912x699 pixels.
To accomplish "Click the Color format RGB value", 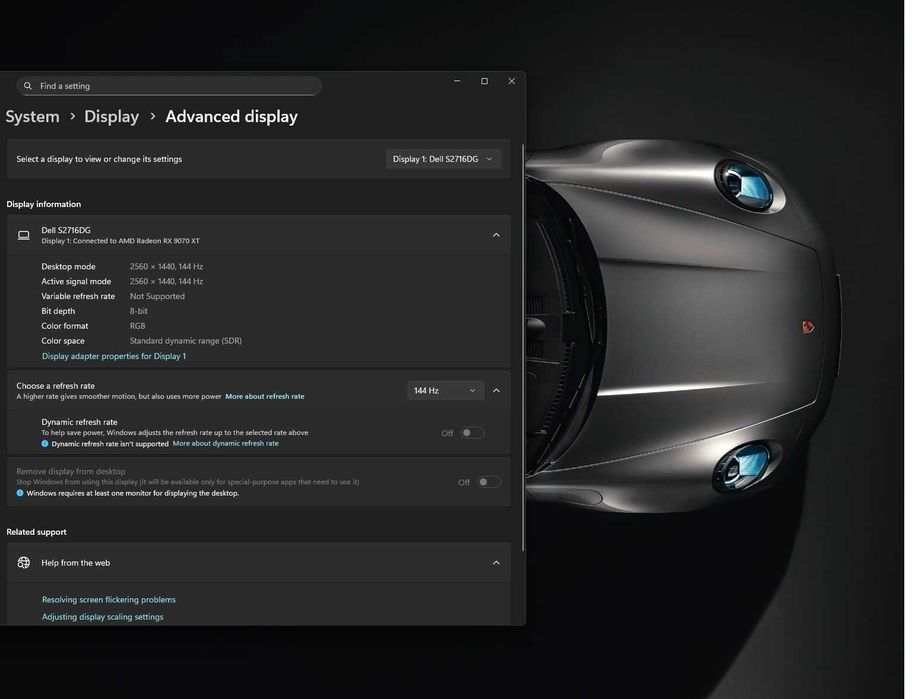I will pos(137,326).
